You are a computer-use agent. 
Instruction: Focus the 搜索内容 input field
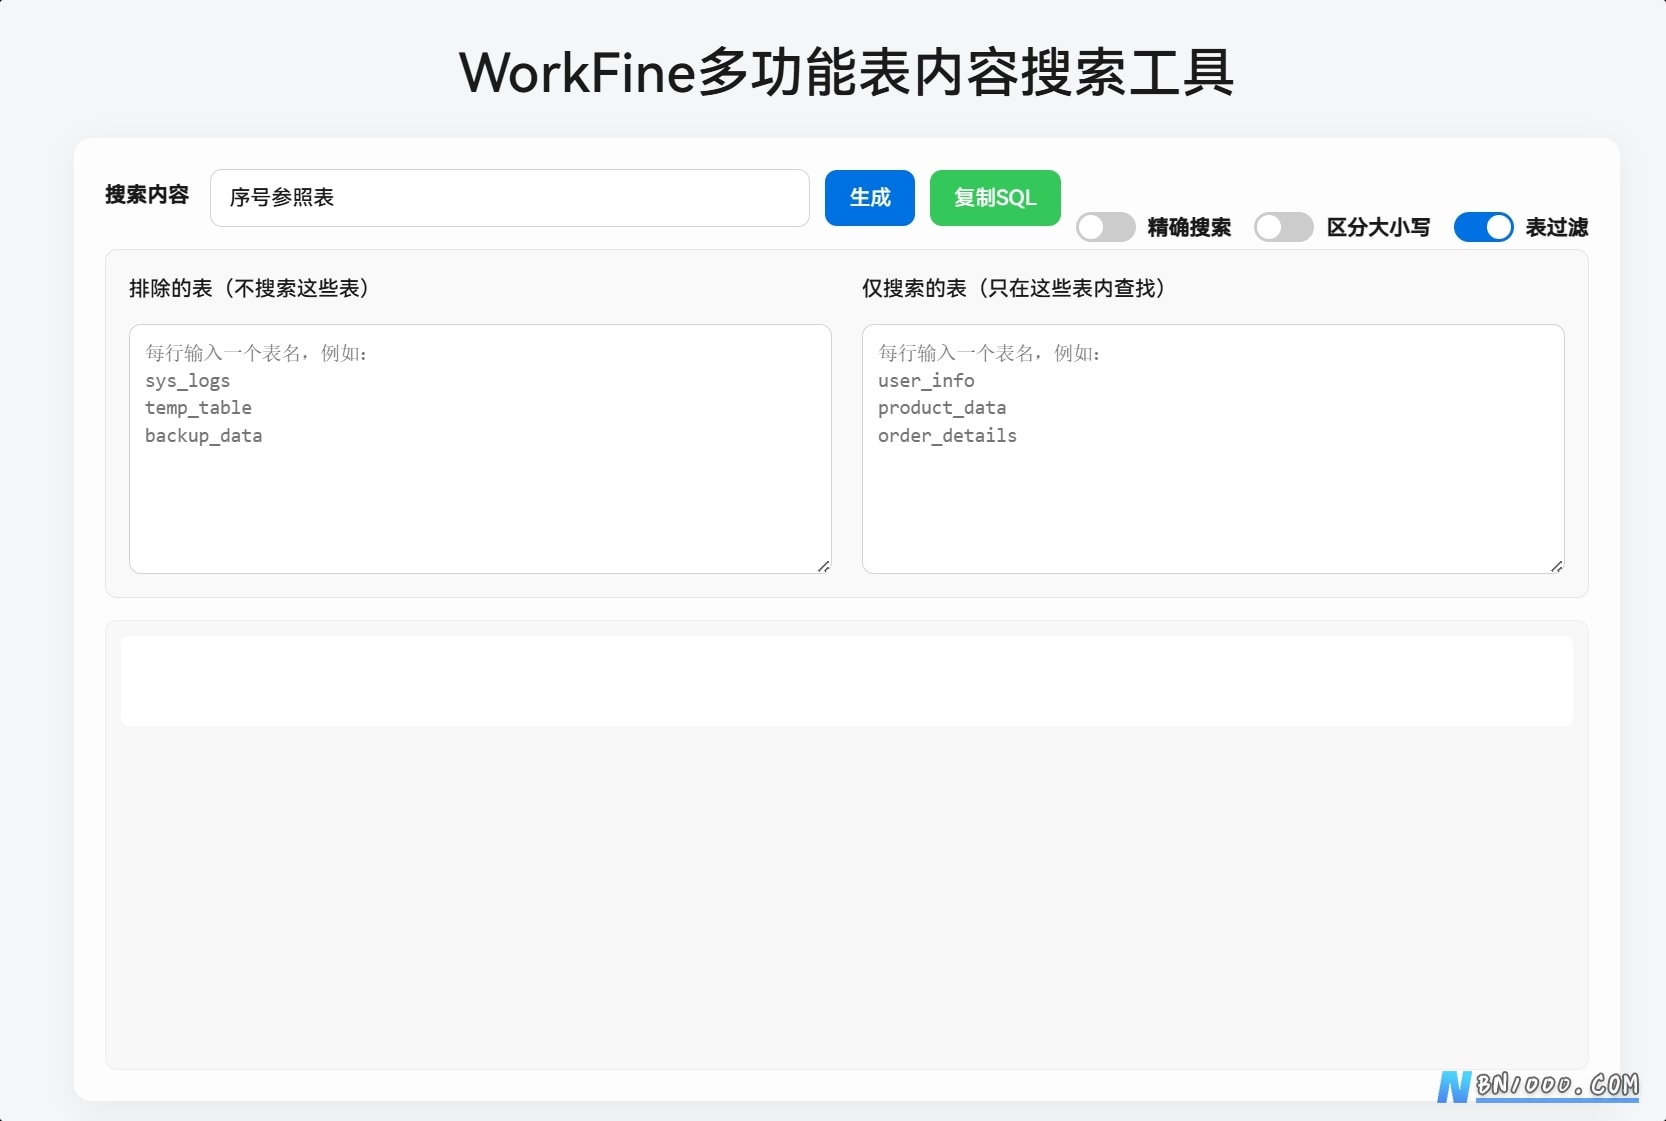(510, 198)
